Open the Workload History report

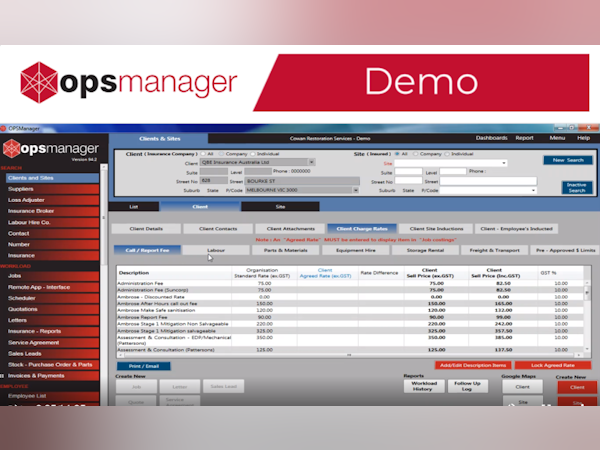(424, 386)
